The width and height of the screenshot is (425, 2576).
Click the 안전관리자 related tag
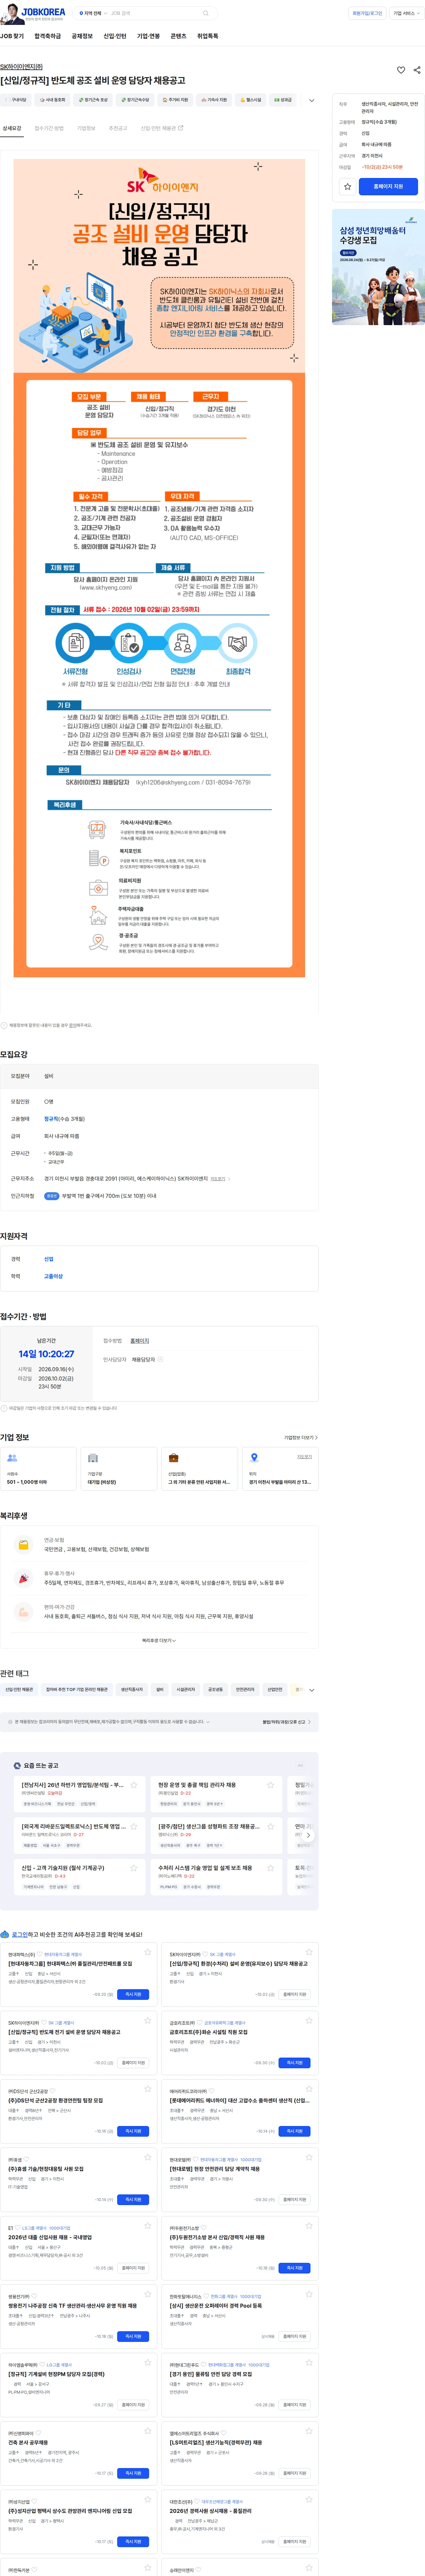click(245, 1690)
